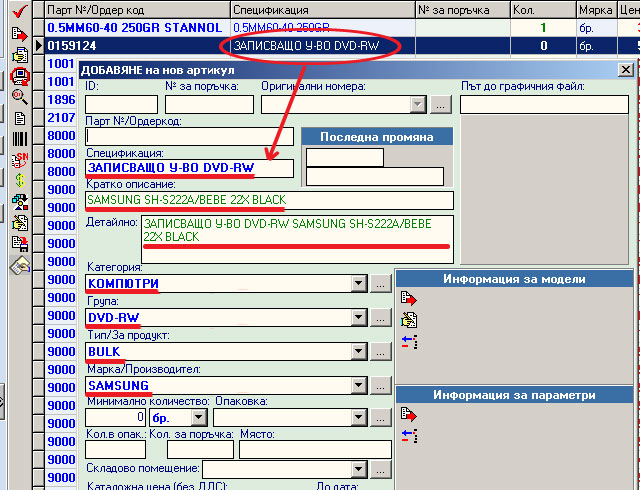Click the ... button next to Марка/Производител
The height and width of the screenshot is (490, 640).
tap(380, 385)
